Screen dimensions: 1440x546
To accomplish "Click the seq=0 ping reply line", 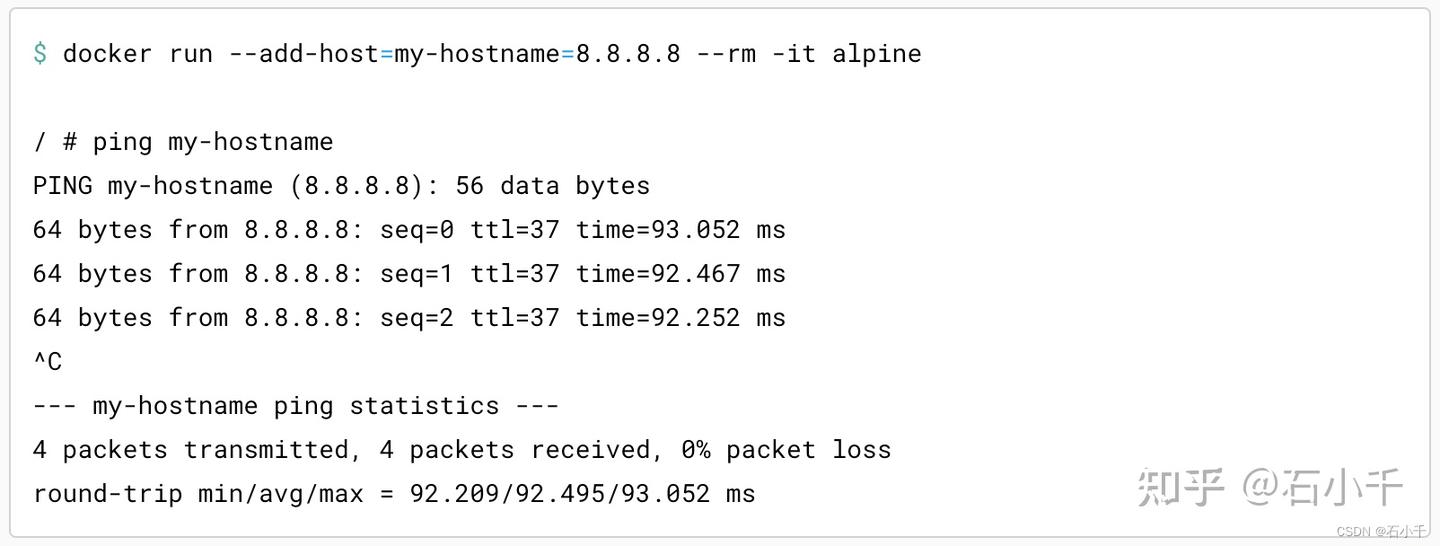I will point(409,230).
